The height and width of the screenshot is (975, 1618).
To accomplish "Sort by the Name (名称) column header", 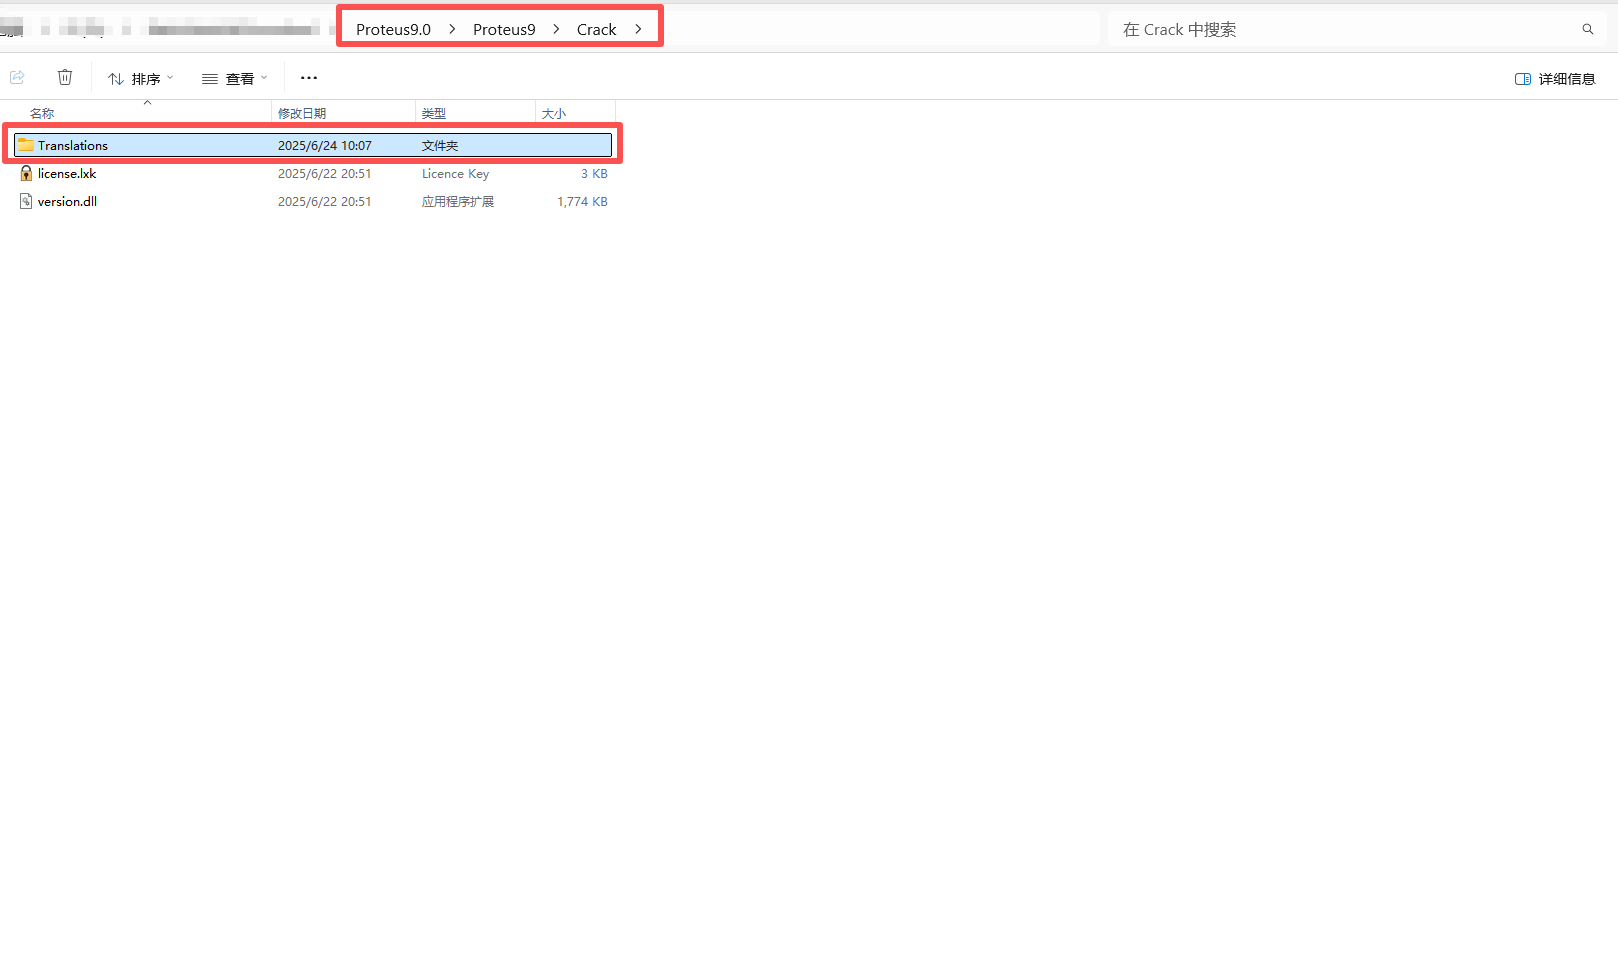I will [42, 113].
